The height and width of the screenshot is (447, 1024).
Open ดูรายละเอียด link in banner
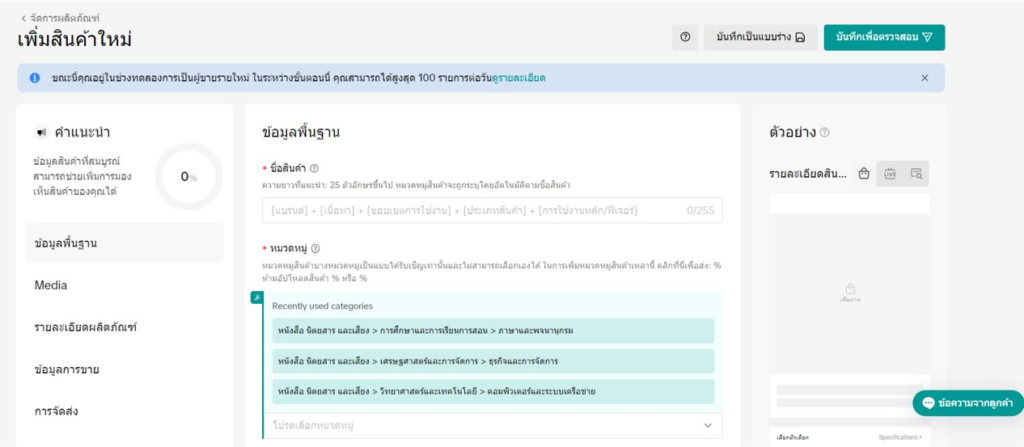point(519,78)
